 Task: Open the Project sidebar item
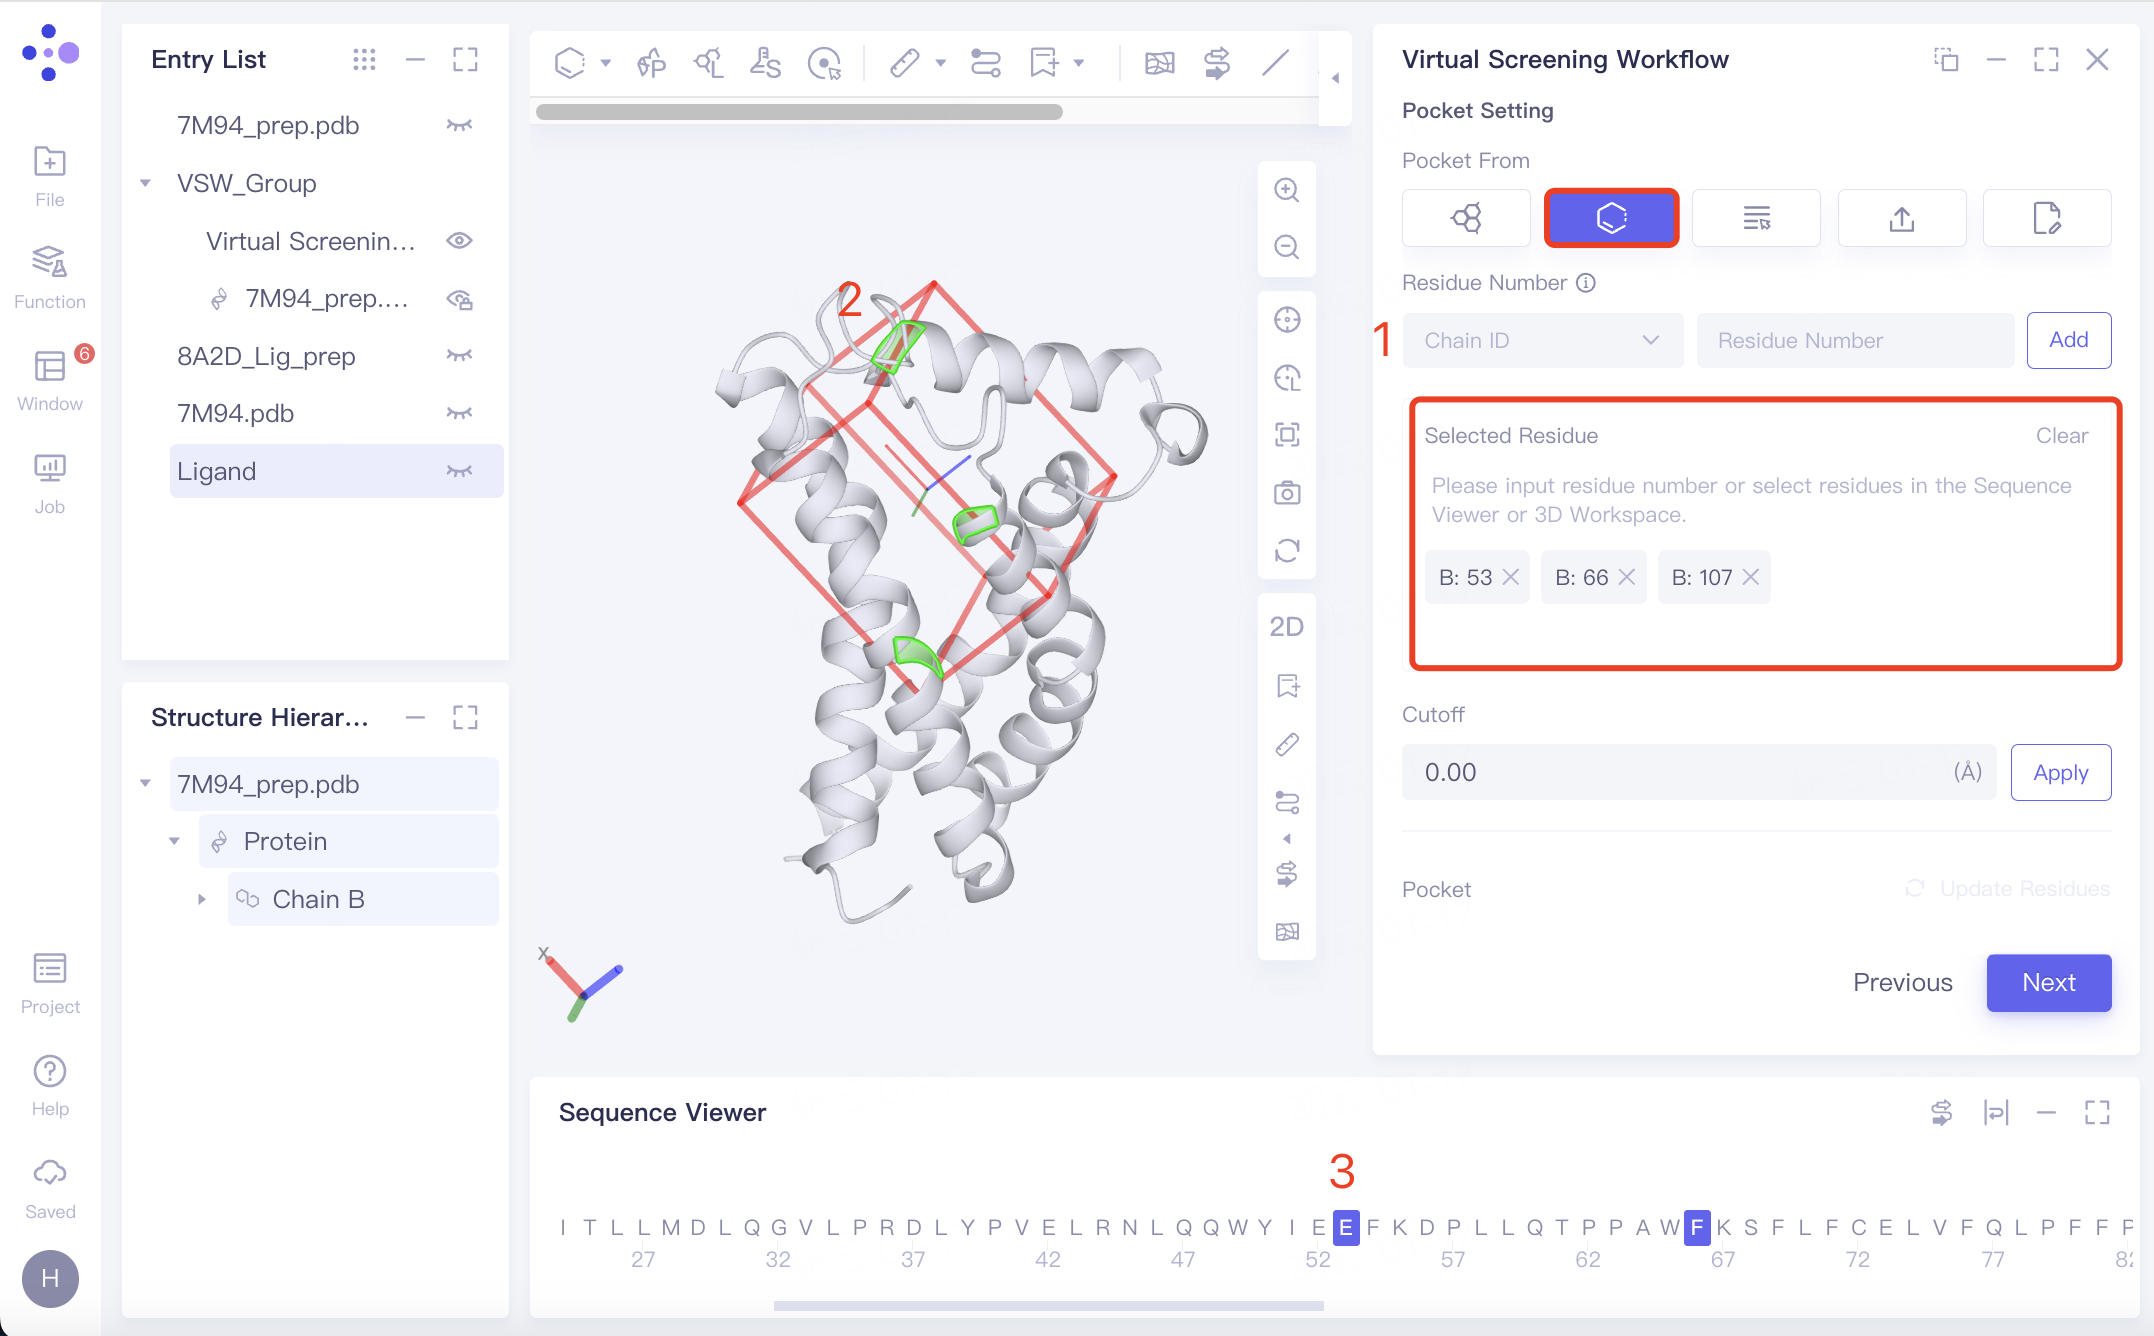[50, 983]
